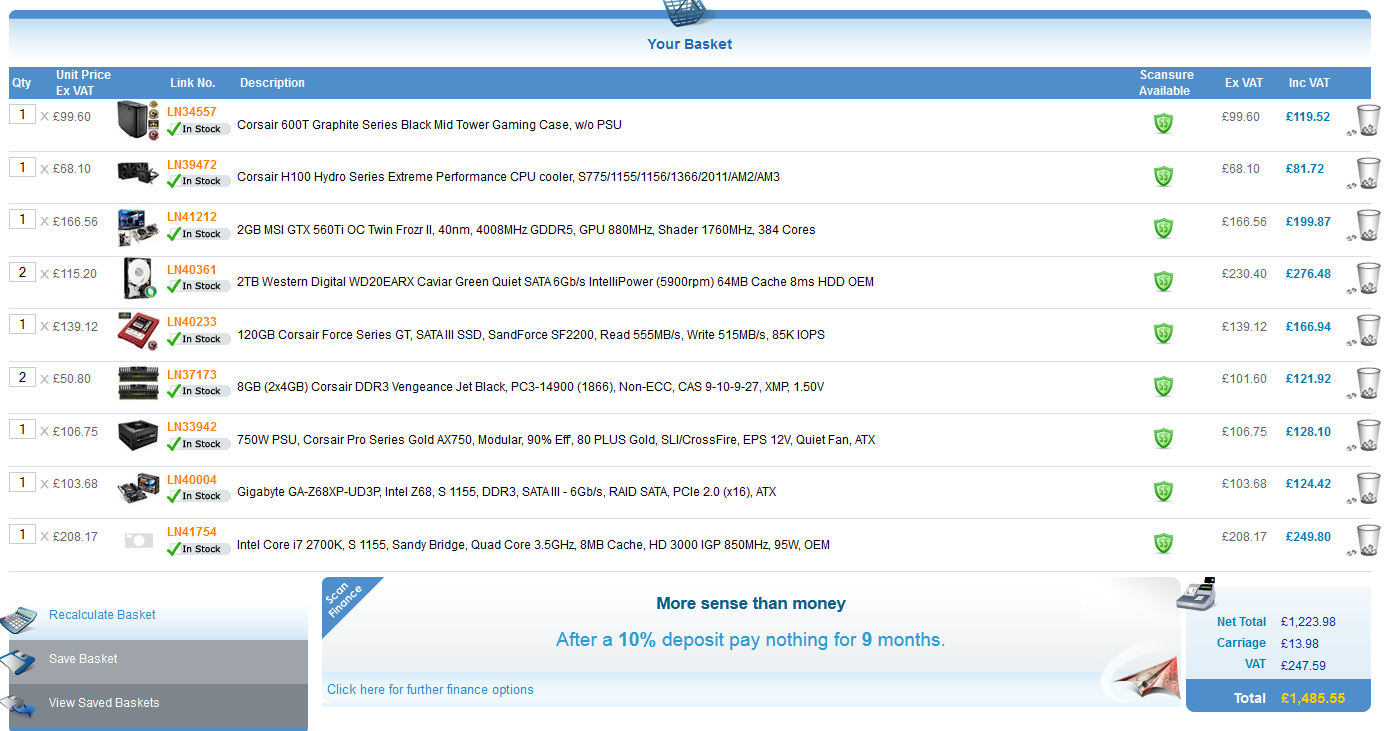Delete the Corsair Vengeance RAM from basket
Image resolution: width=1387 pixels, height=731 pixels.
[x=1367, y=382]
